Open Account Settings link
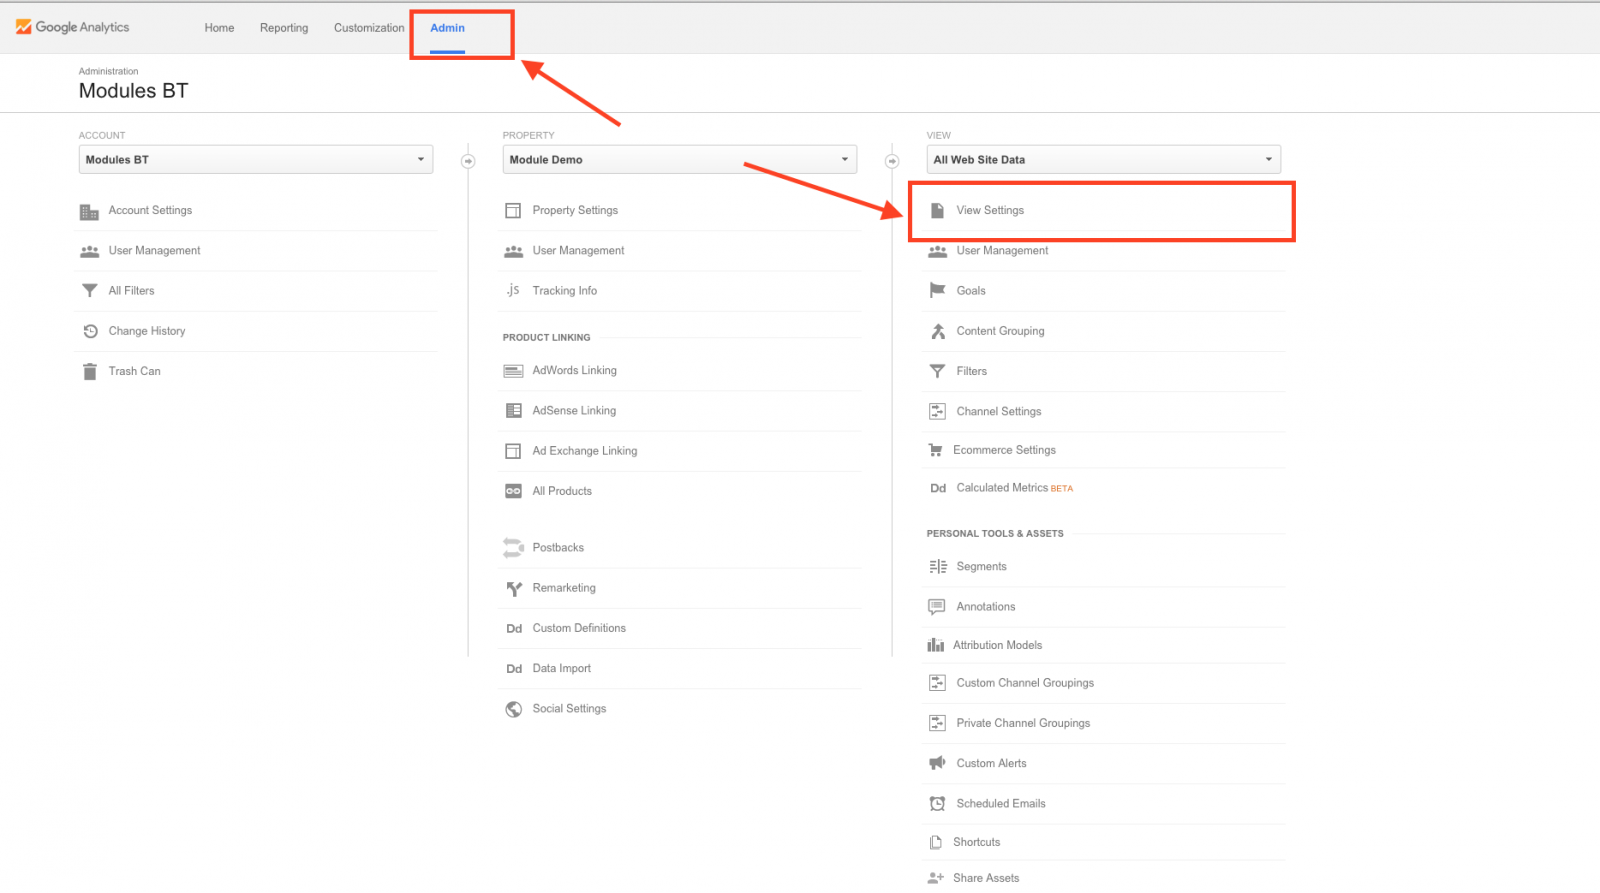The width and height of the screenshot is (1600, 893). [150, 210]
